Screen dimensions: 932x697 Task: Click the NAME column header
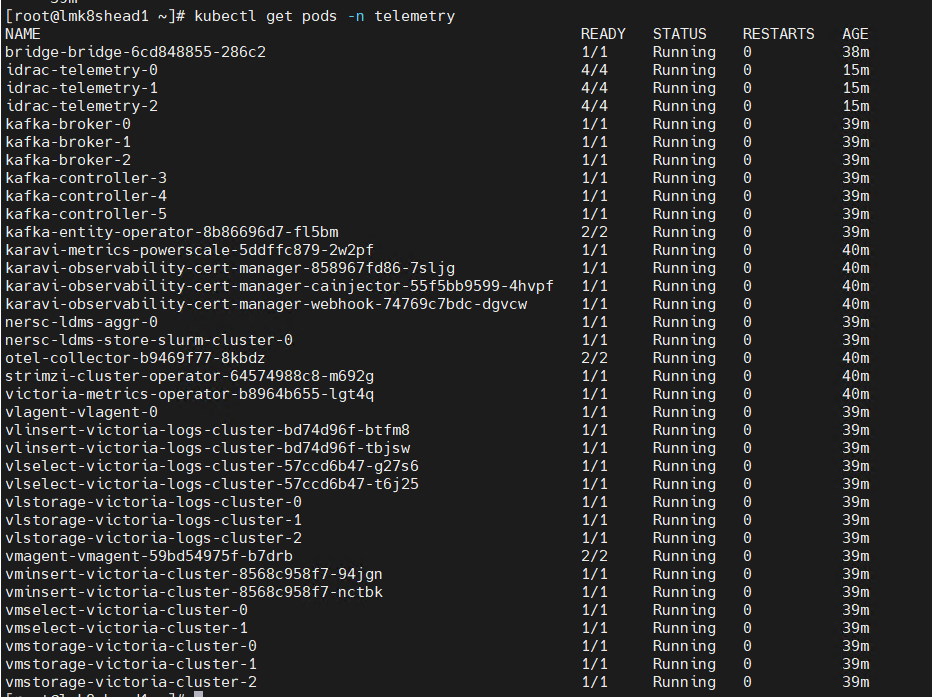[23, 34]
